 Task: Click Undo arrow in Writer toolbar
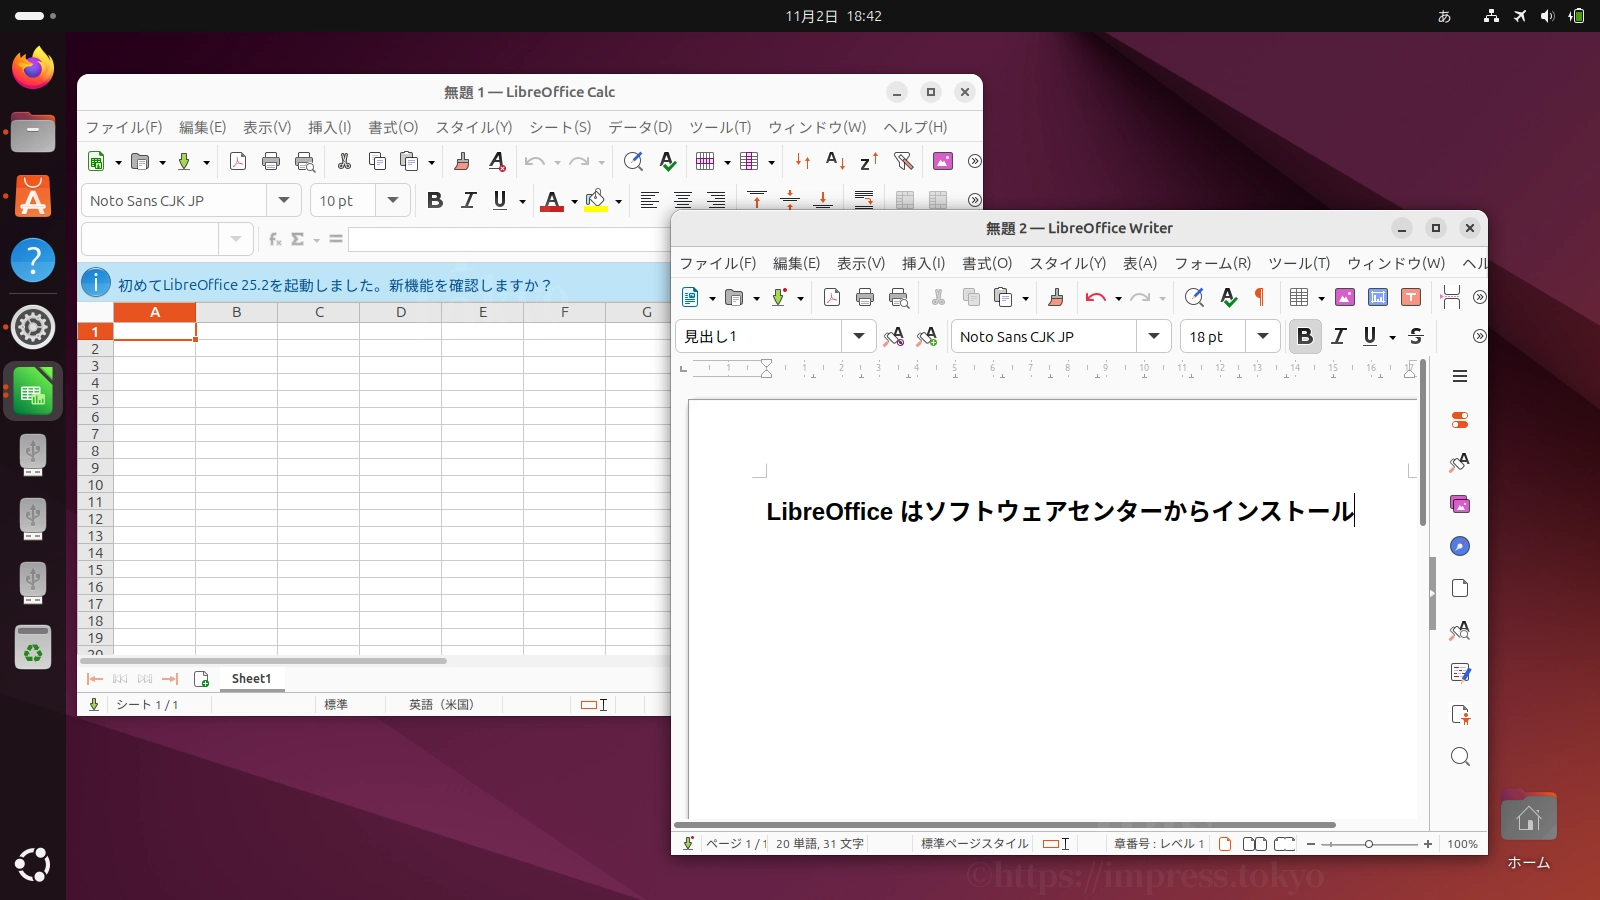coord(1095,297)
